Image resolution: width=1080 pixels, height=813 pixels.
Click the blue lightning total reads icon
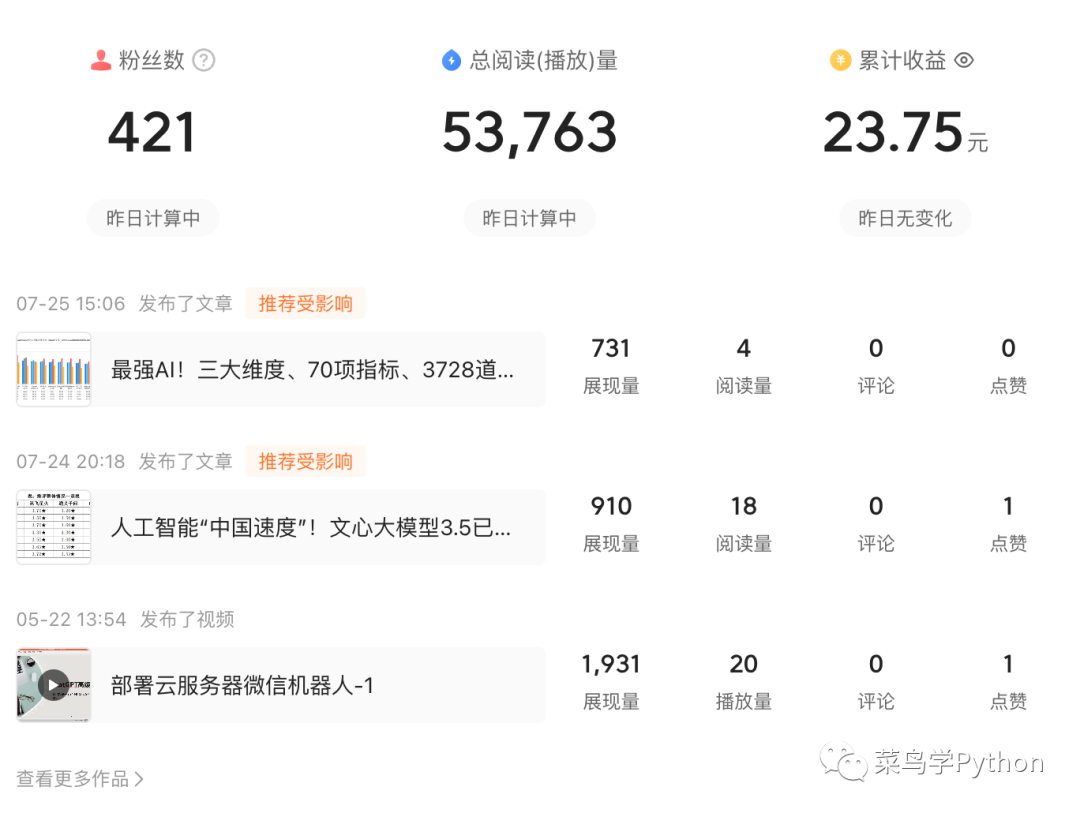click(x=451, y=61)
